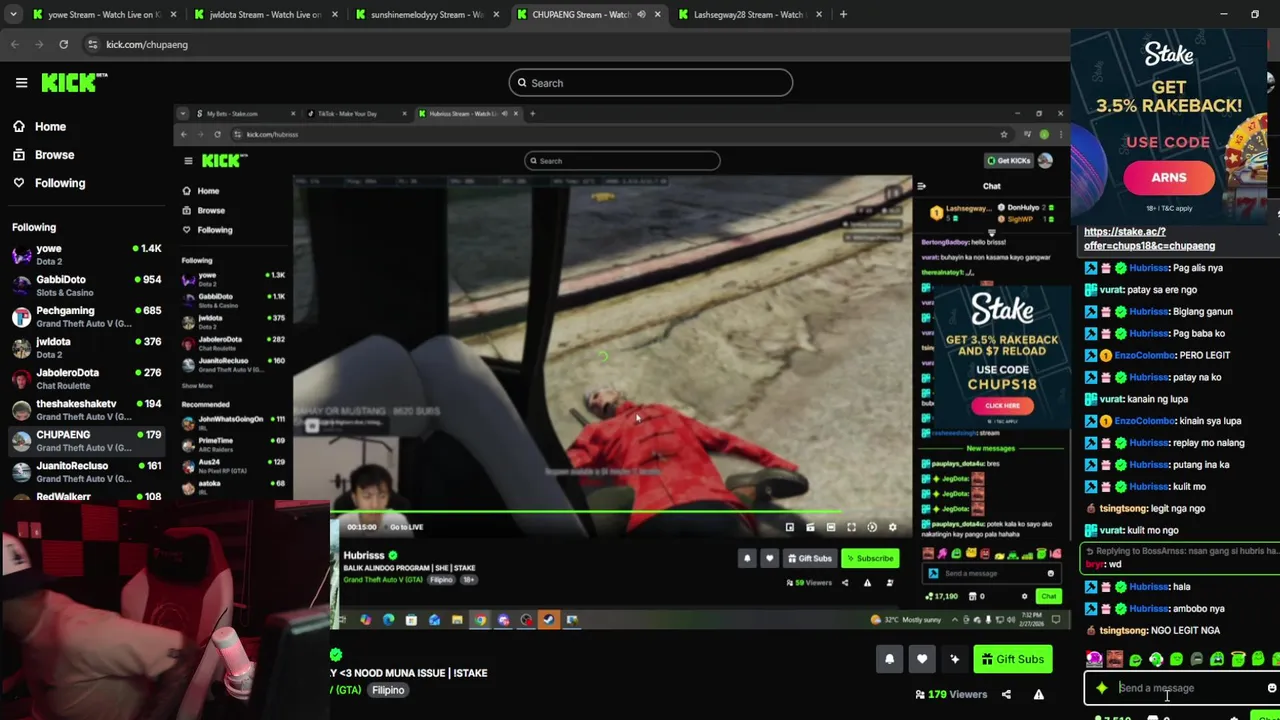Click the Send a message chat field
Image resolution: width=1280 pixels, height=720 pixels.
pyautogui.click(x=1180, y=688)
